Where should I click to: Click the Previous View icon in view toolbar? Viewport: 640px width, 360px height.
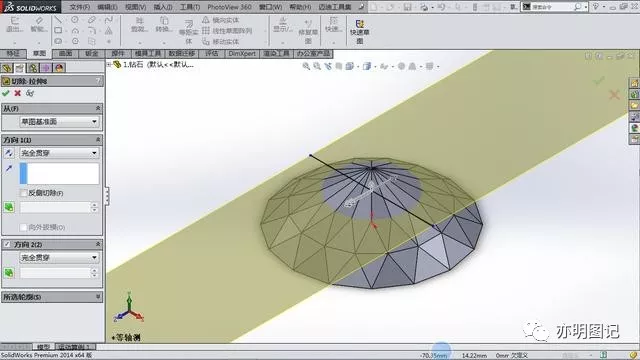(x=328, y=66)
